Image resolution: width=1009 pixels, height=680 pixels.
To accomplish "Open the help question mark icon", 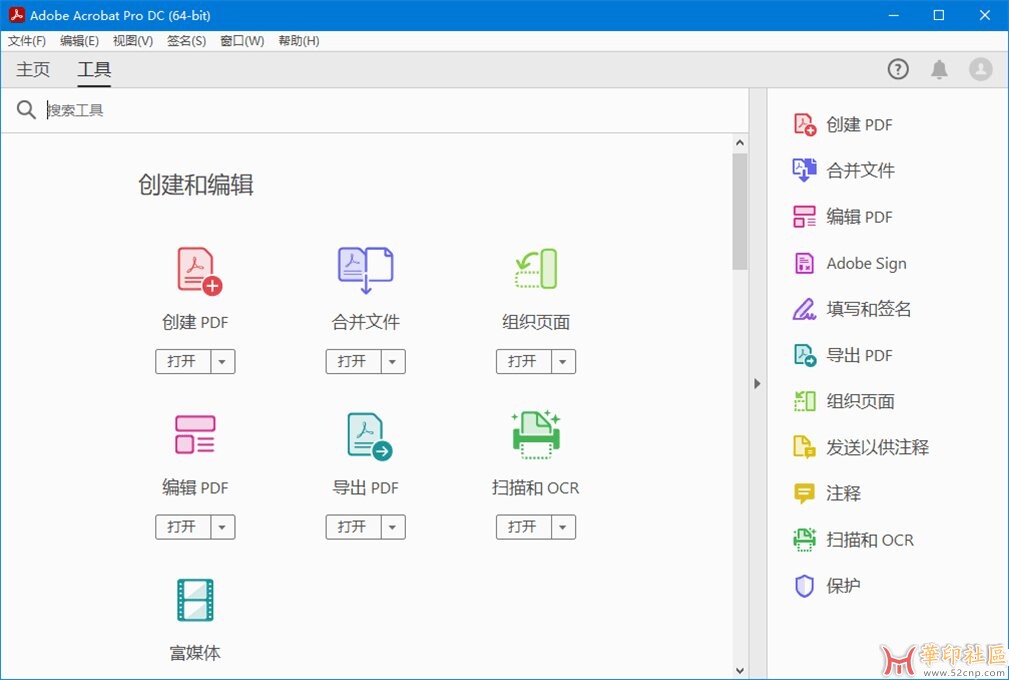I will [x=898, y=69].
